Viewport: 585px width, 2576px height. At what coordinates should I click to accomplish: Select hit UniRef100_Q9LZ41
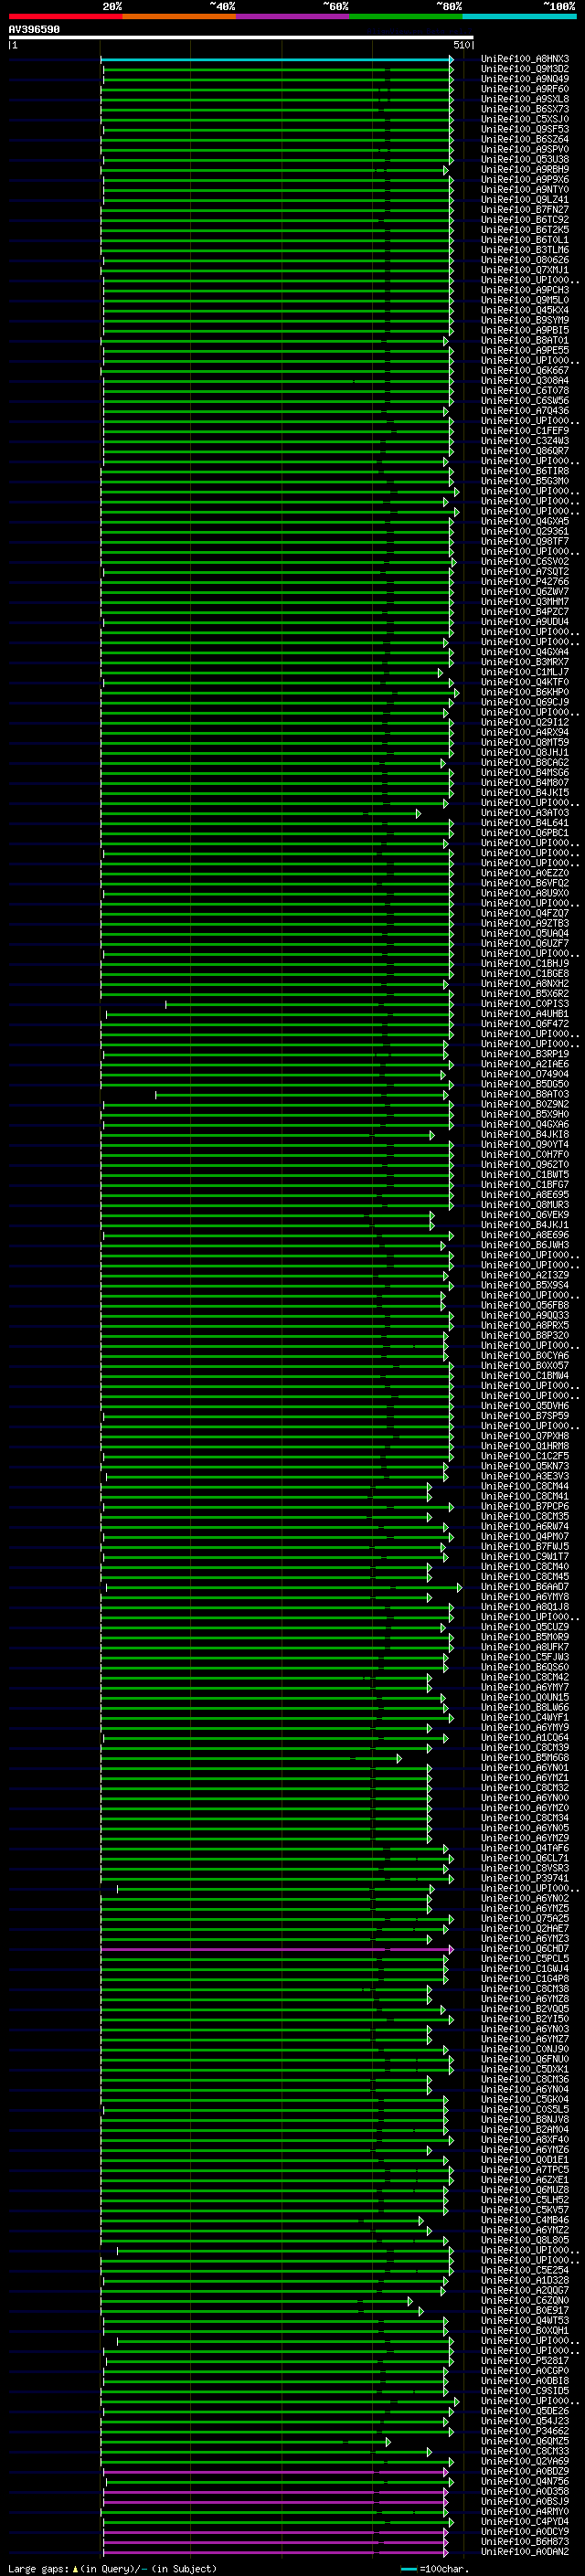[x=525, y=200]
